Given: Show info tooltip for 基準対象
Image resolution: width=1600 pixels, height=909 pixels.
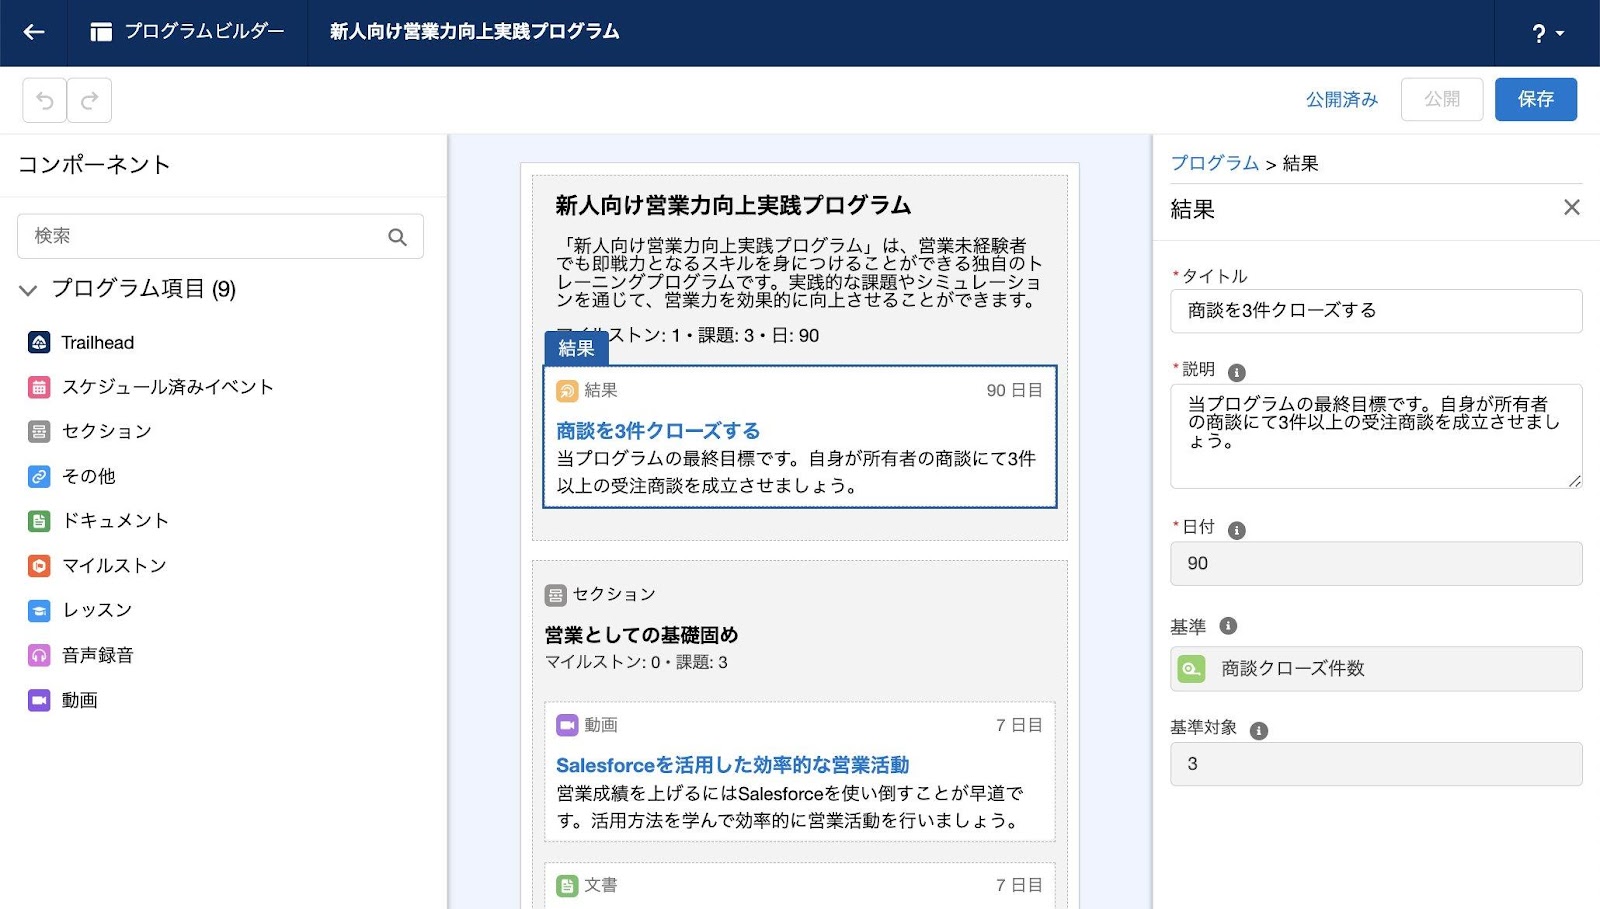Looking at the screenshot, I should click(1259, 730).
